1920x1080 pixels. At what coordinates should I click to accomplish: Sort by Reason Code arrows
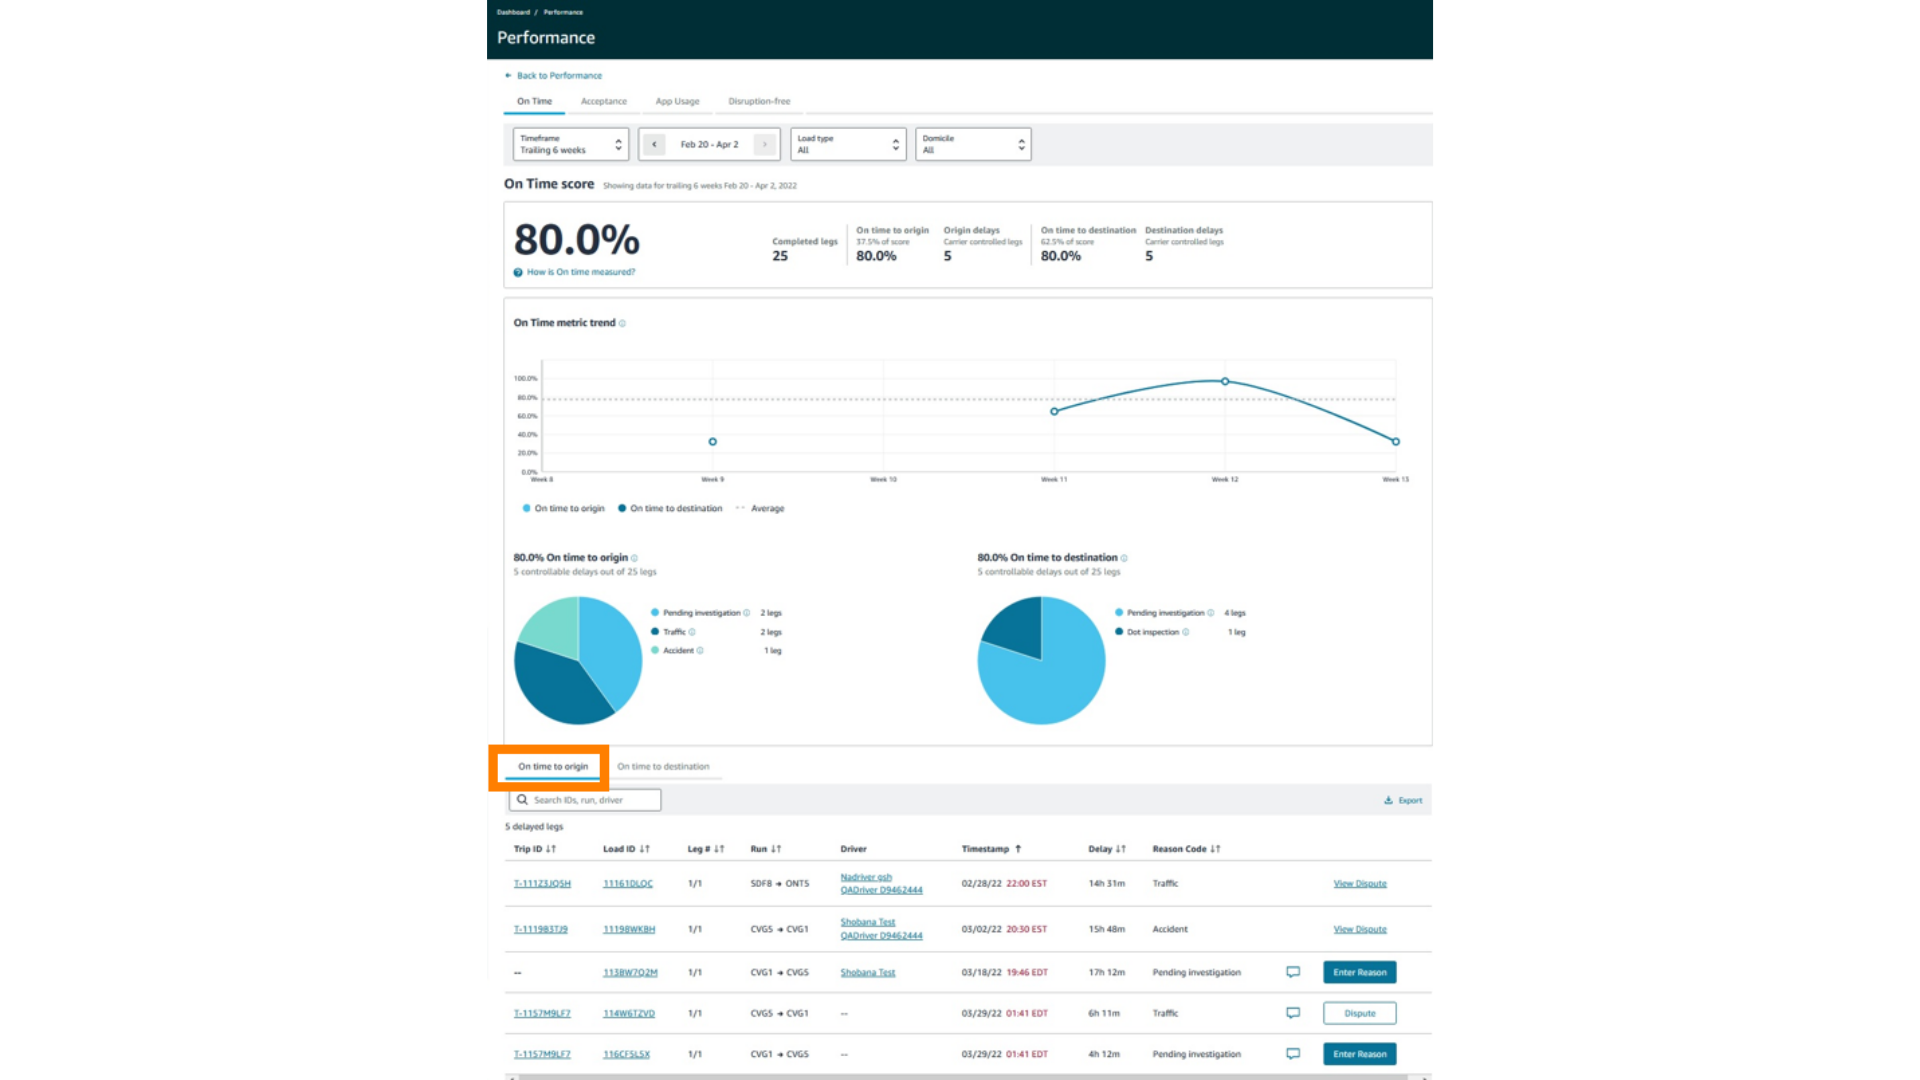[x=1215, y=849]
